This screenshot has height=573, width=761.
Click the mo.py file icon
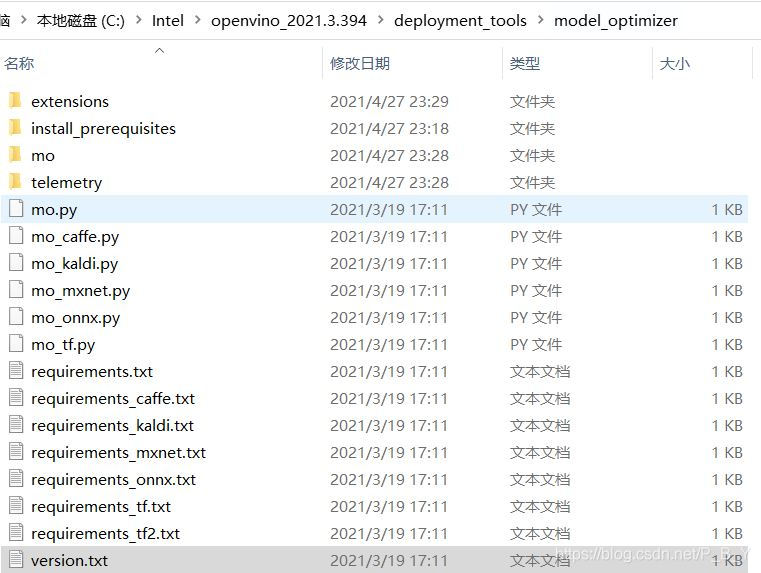[16, 209]
